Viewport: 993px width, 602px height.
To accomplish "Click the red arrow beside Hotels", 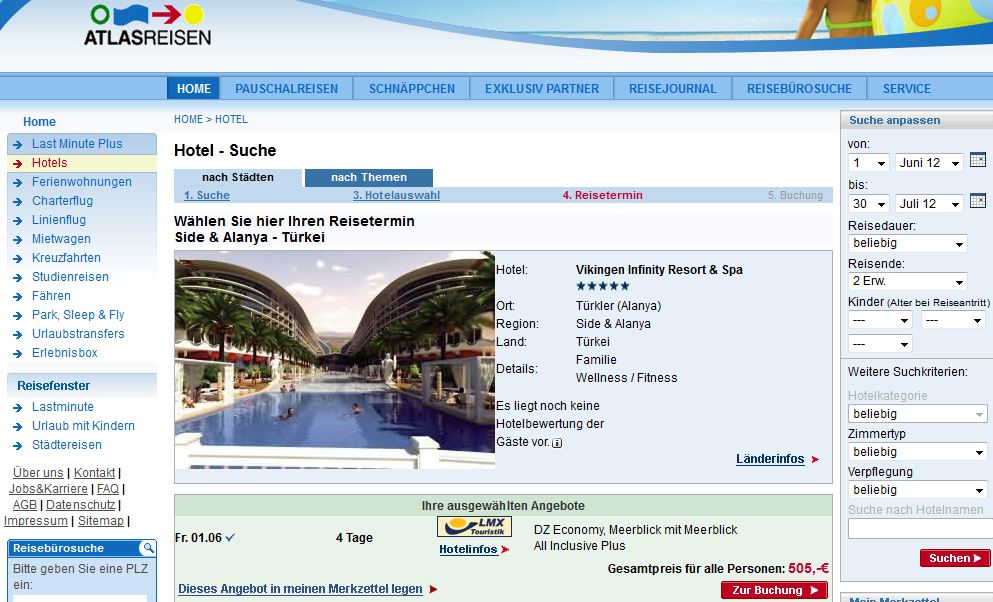I will [x=18, y=163].
